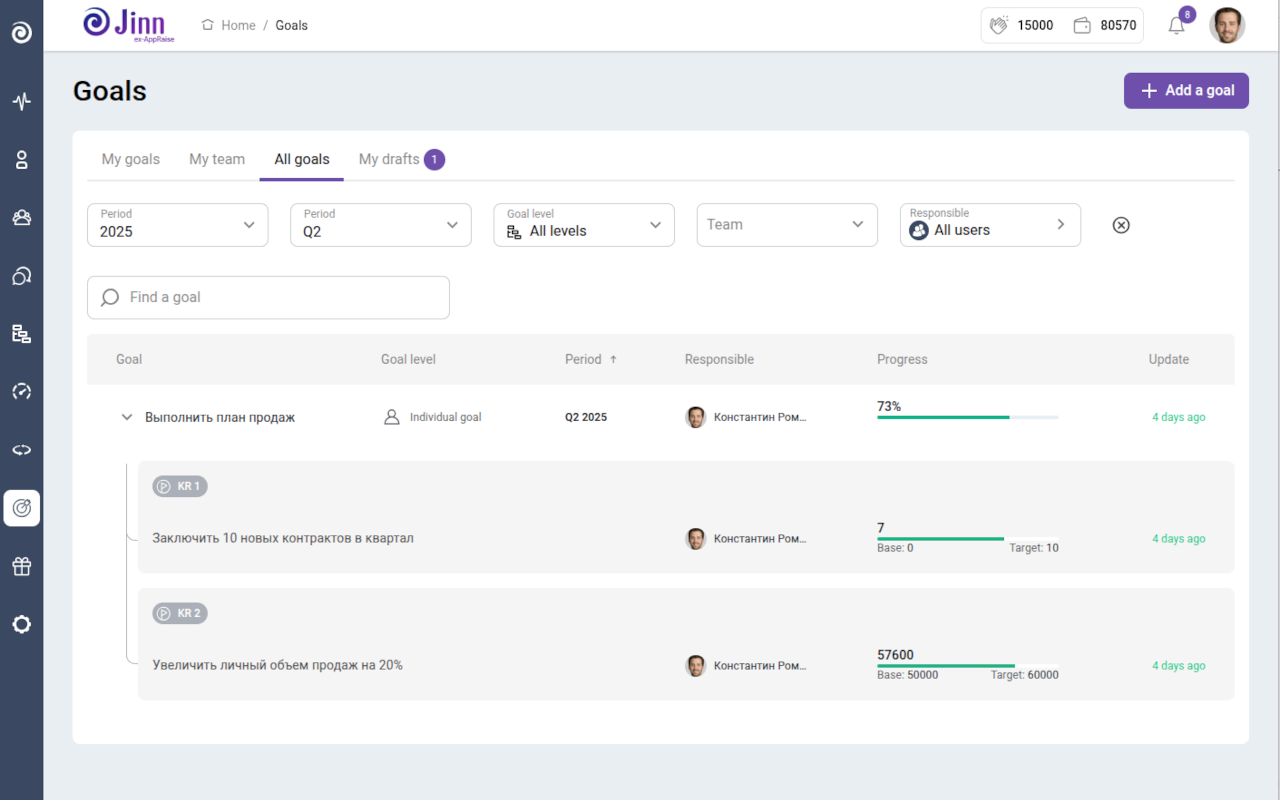Click the Find a goal search field
This screenshot has width=1280, height=800.
tap(268, 297)
